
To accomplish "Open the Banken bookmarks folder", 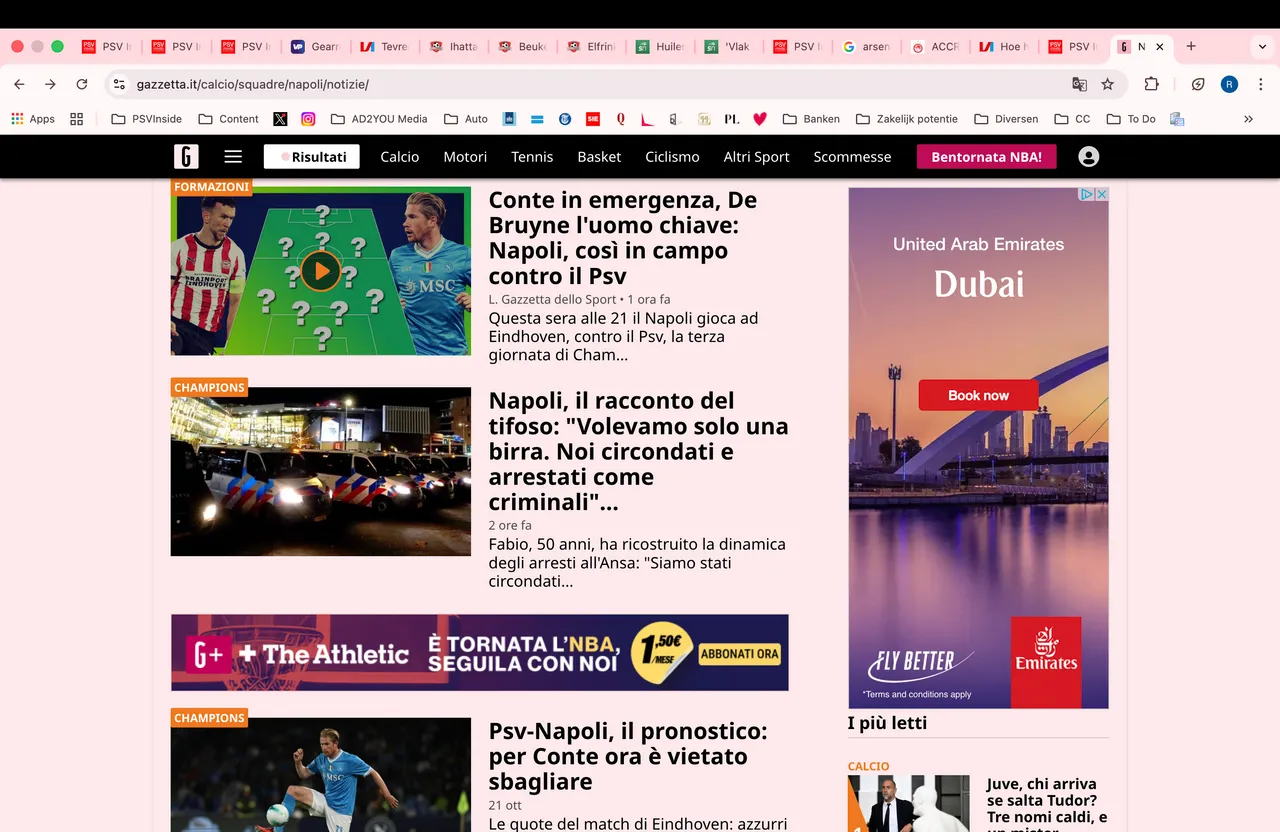I will [x=811, y=119].
